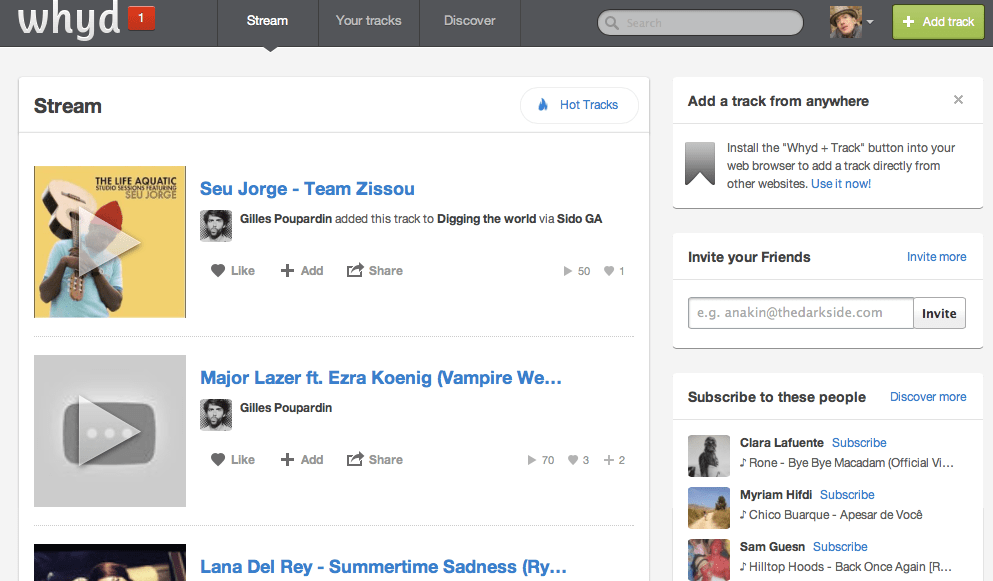
Task: Share the Major Lazer track
Action: 375,460
